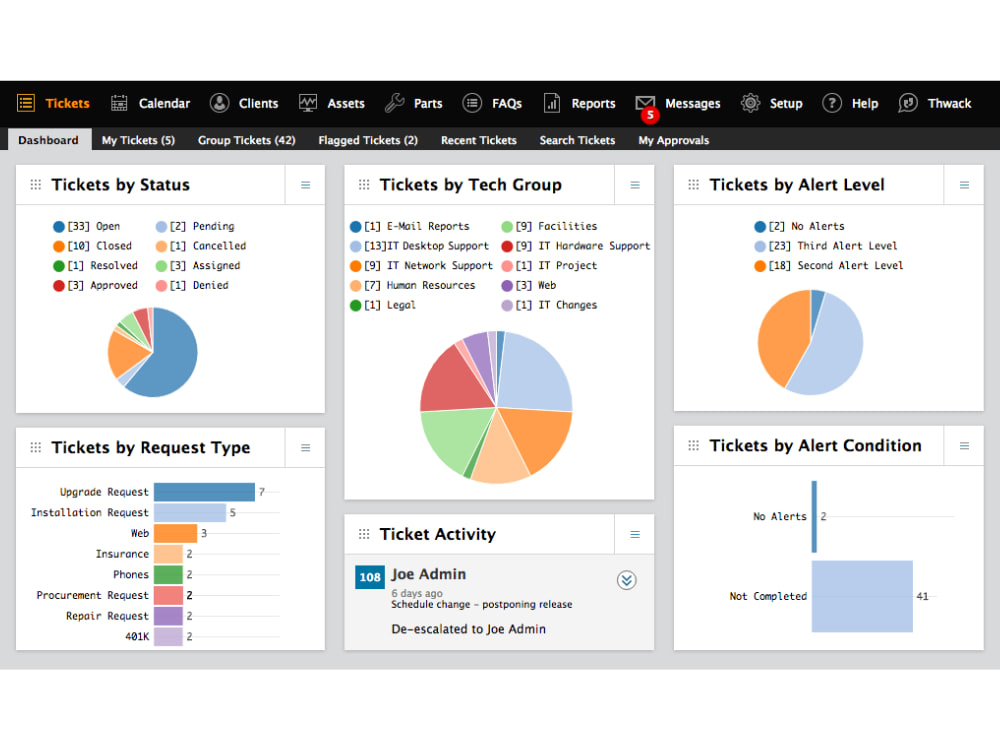1000x750 pixels.
Task: Grab the Tickets by Status drag handle
Action: (x=36, y=184)
